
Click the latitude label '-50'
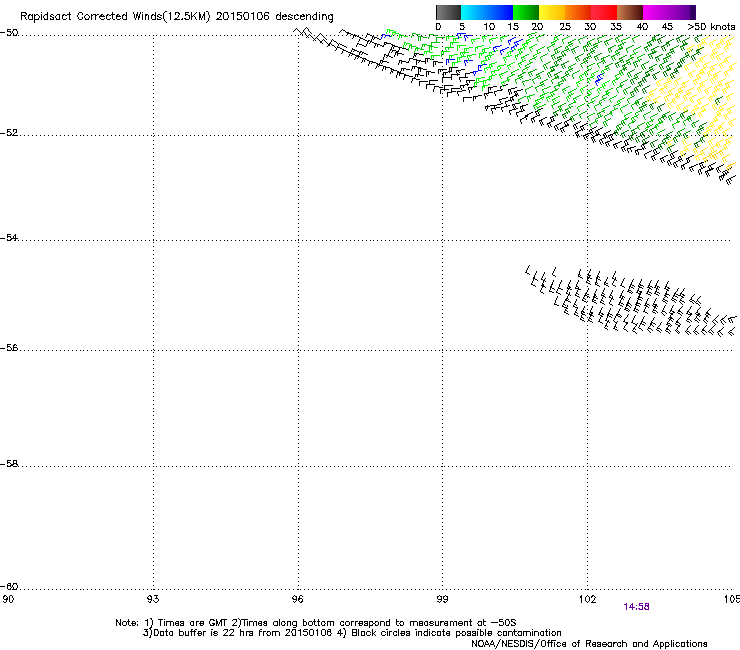pos(9,33)
